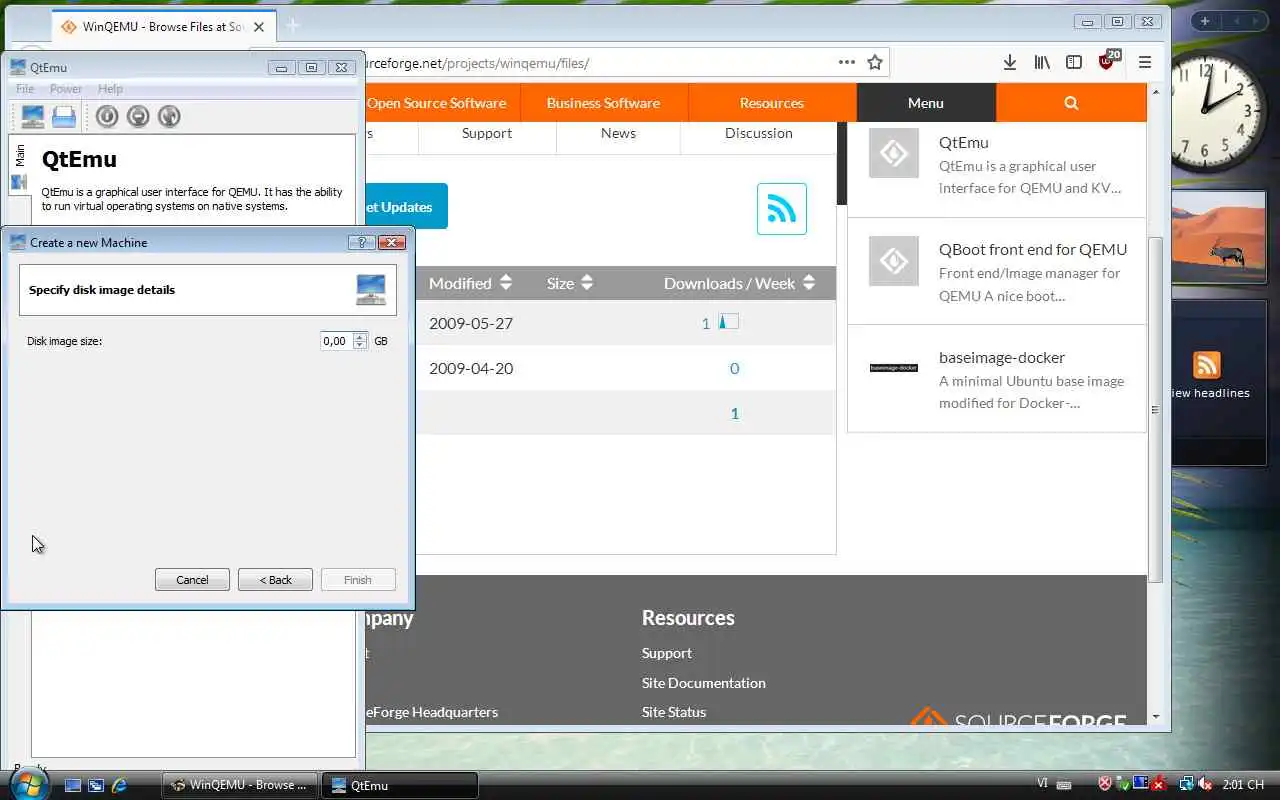Click the QBoot front end project logo icon
The width and height of the screenshot is (1280, 800).
pos(894,261)
